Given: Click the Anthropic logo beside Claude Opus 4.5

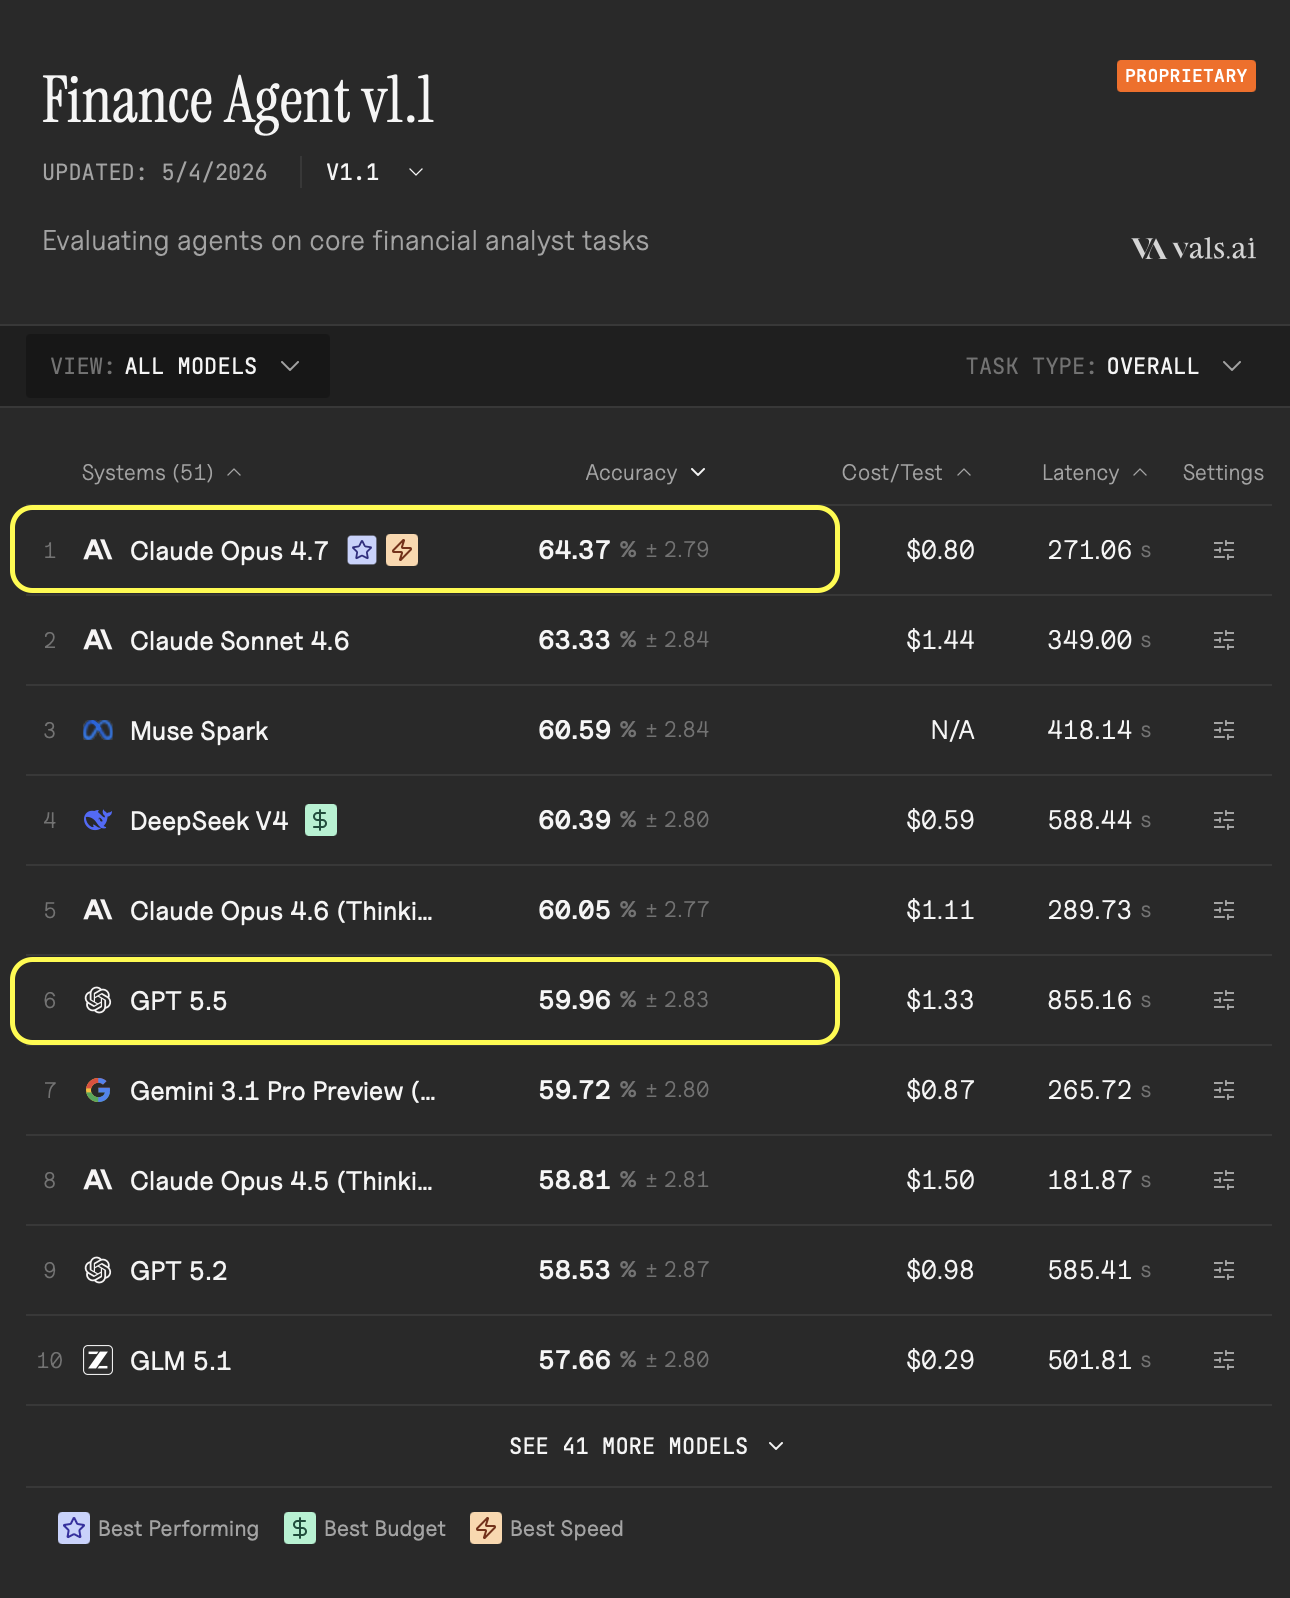Looking at the screenshot, I should [98, 1180].
